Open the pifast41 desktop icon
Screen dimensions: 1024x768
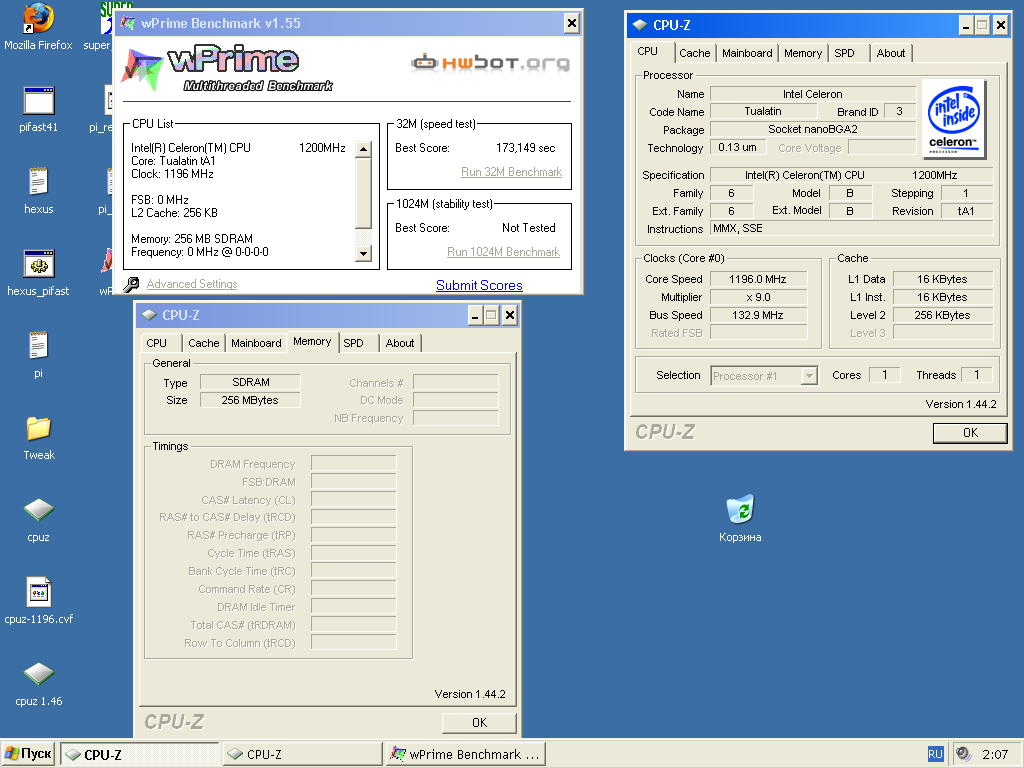[38, 108]
